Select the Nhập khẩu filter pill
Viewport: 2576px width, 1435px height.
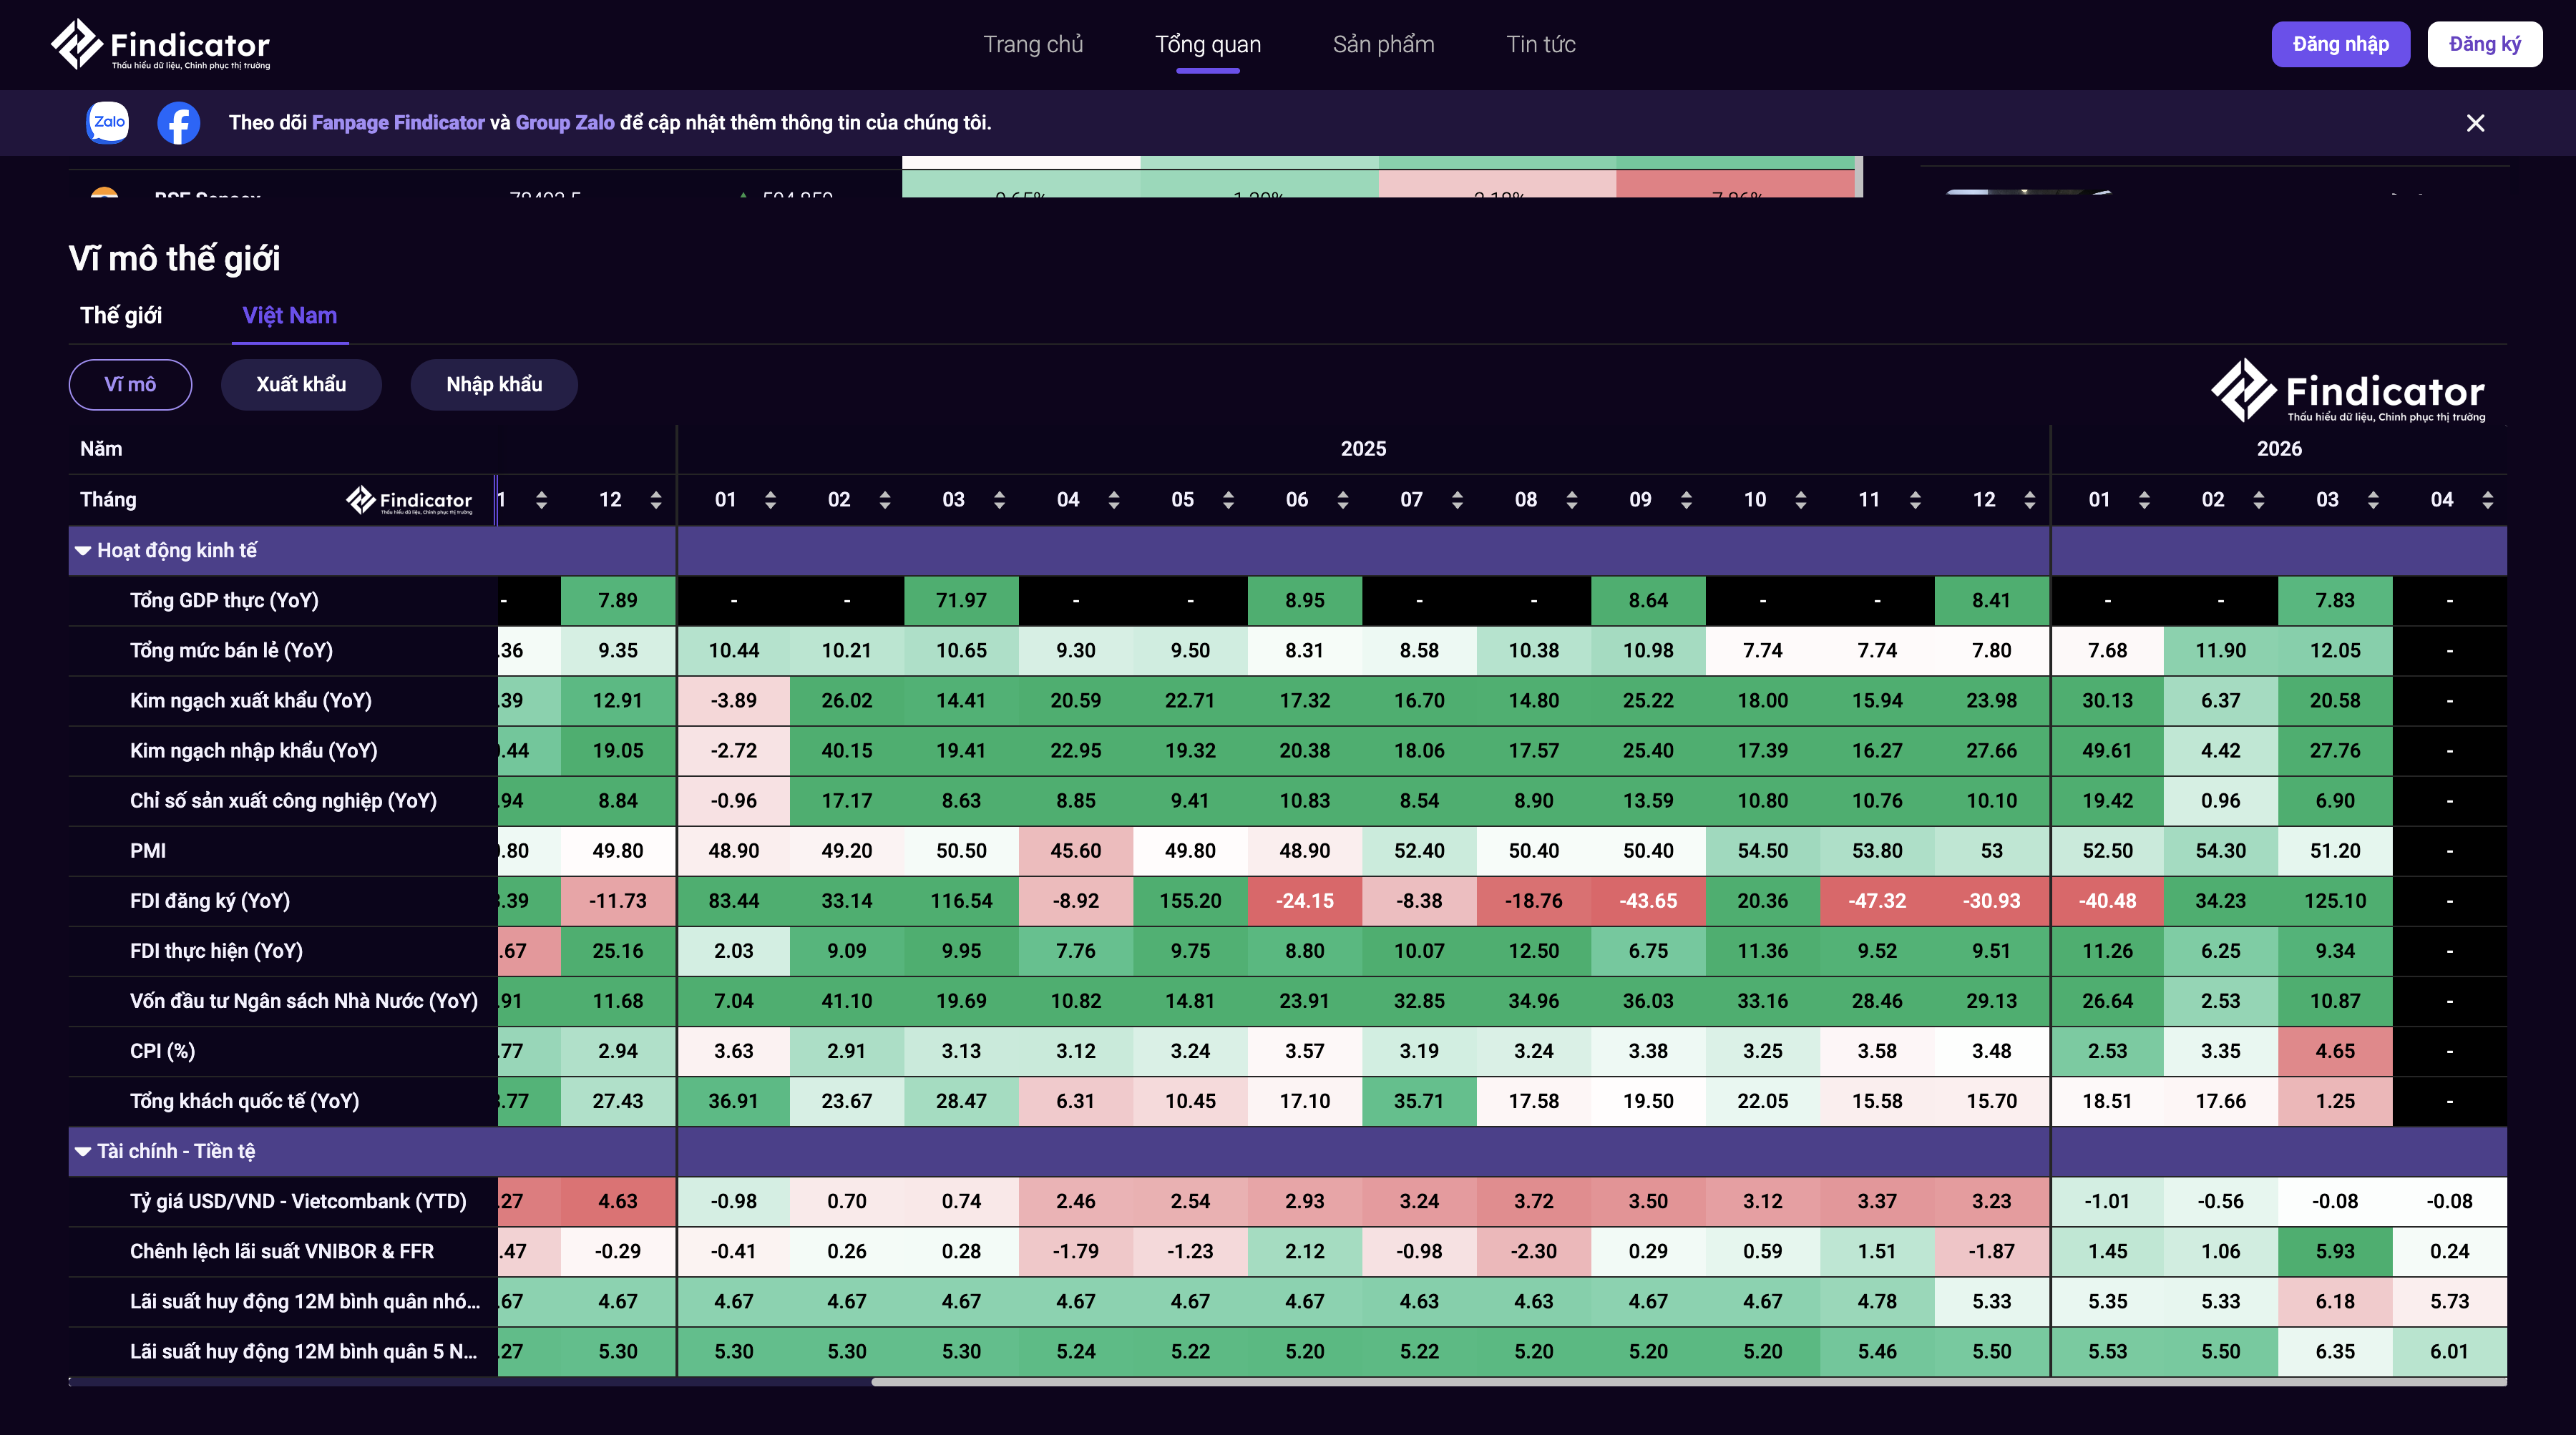pos(494,385)
